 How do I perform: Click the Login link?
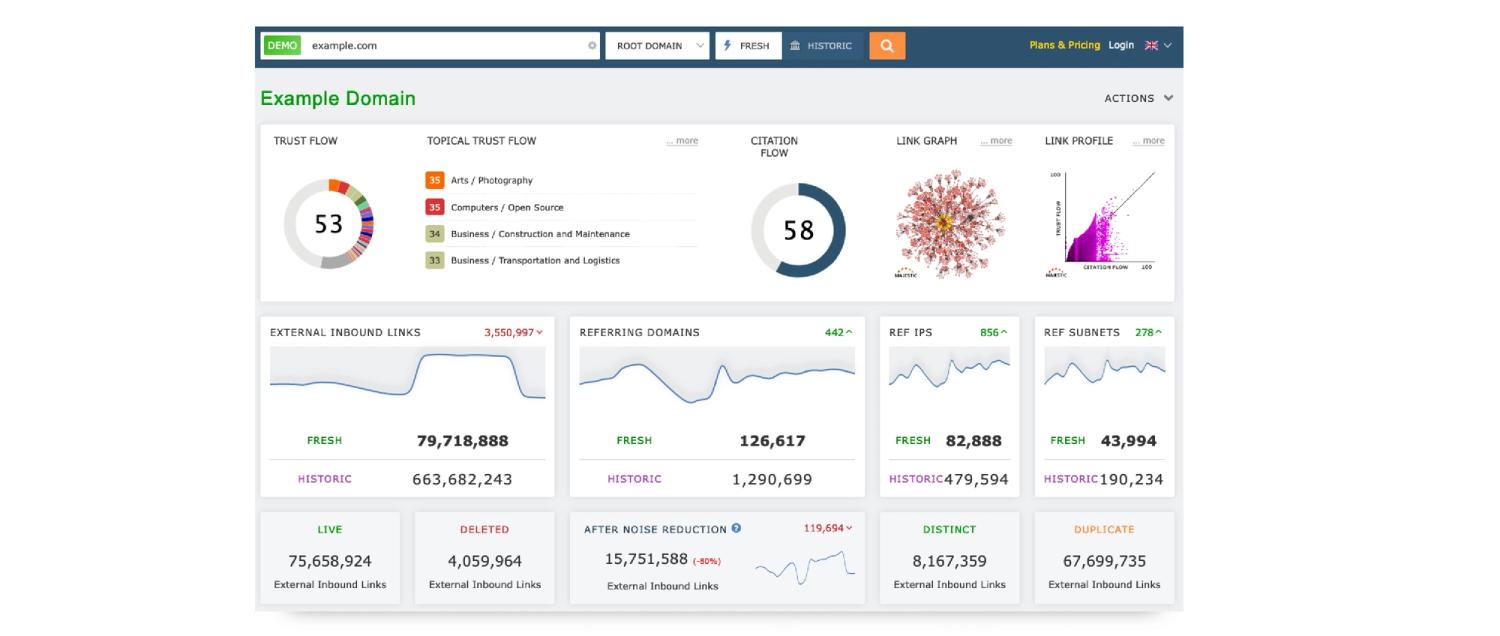(1121, 45)
